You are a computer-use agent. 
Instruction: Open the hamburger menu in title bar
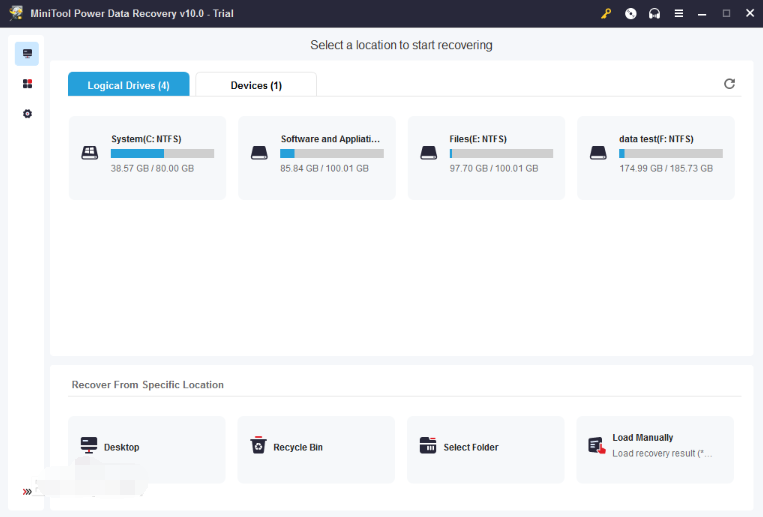coord(679,14)
